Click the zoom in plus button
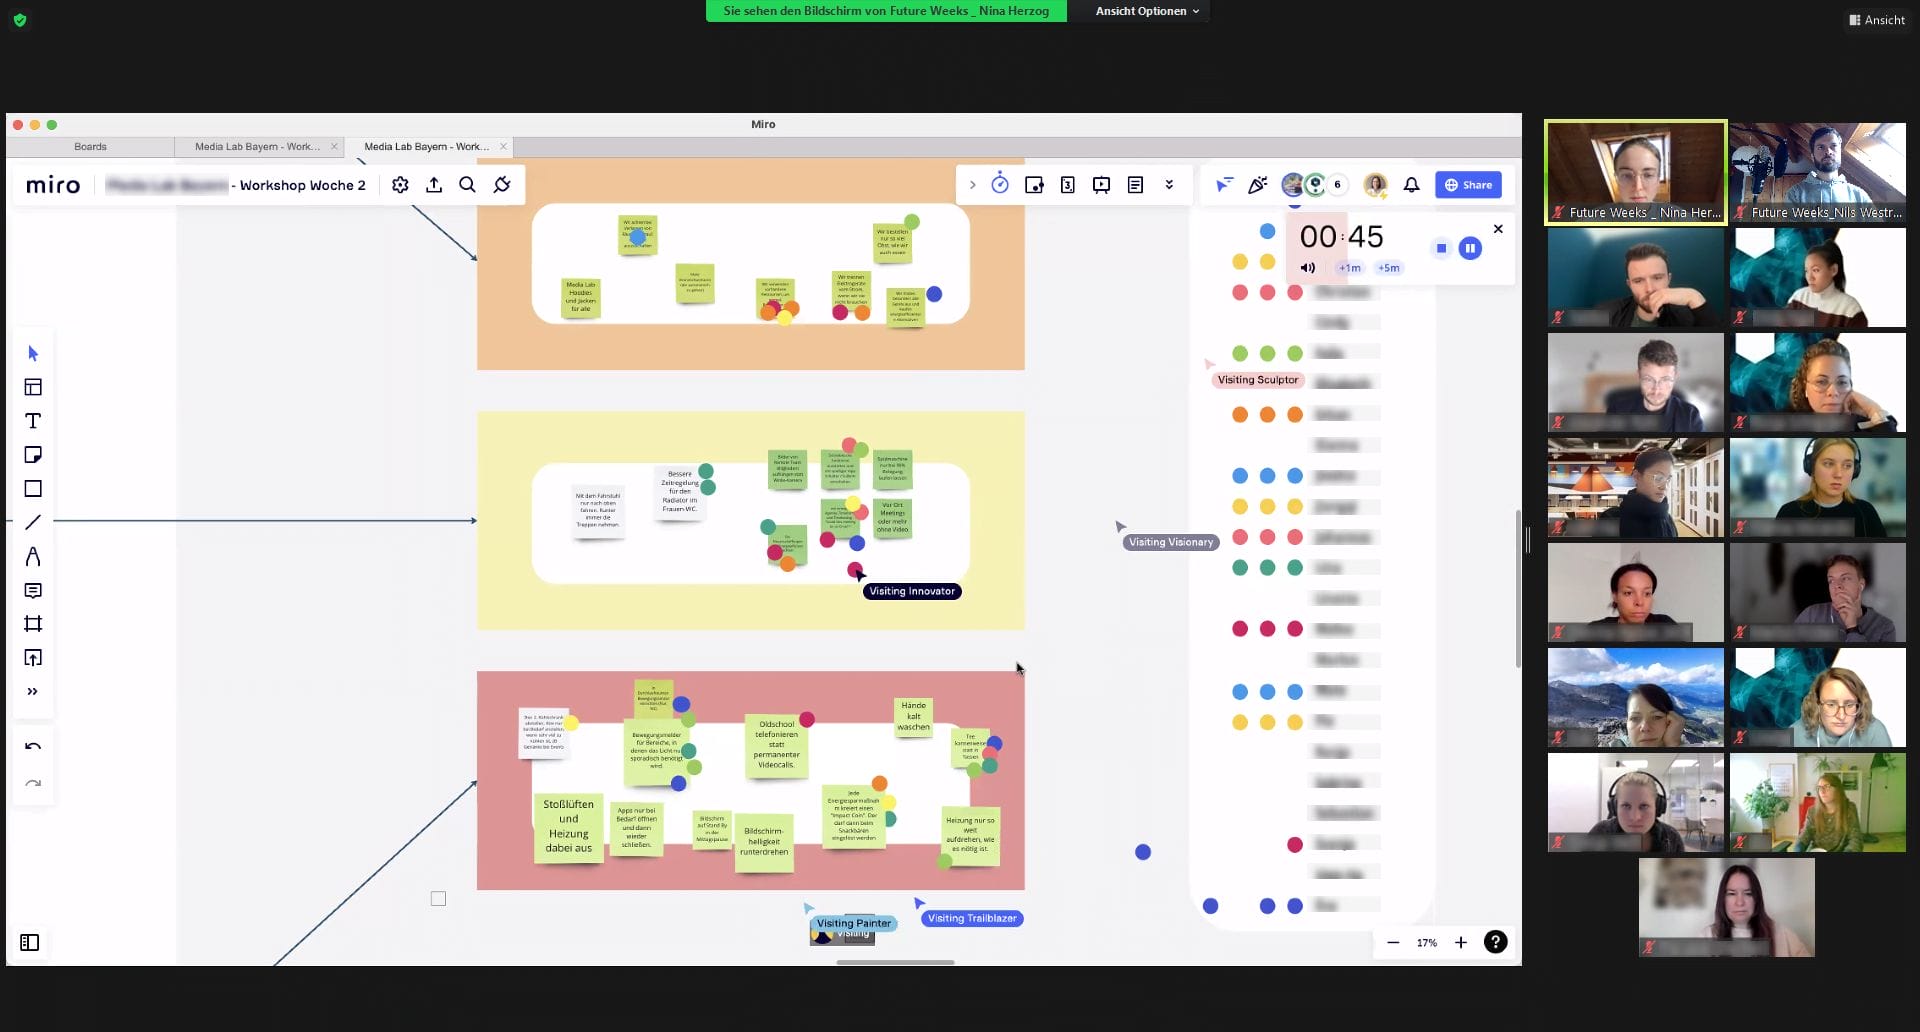This screenshot has height=1032, width=1920. (1461, 942)
